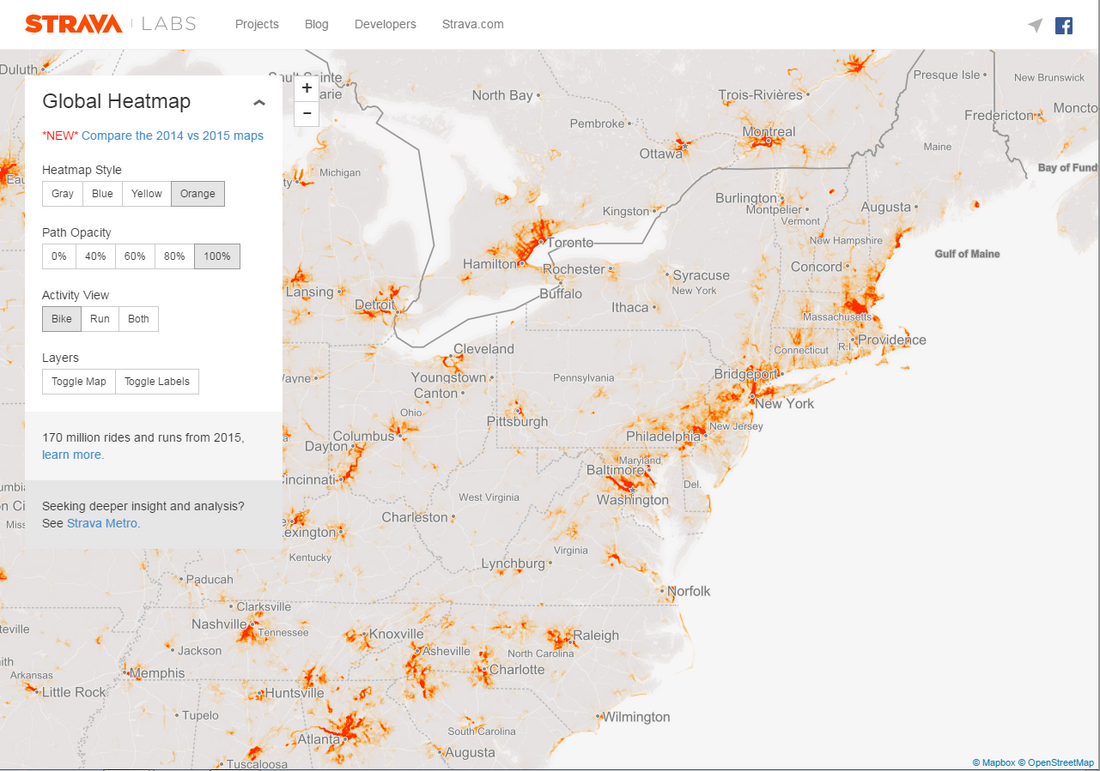Collapse the Global Heatmap panel
The height and width of the screenshot is (771, 1100).
[259, 102]
